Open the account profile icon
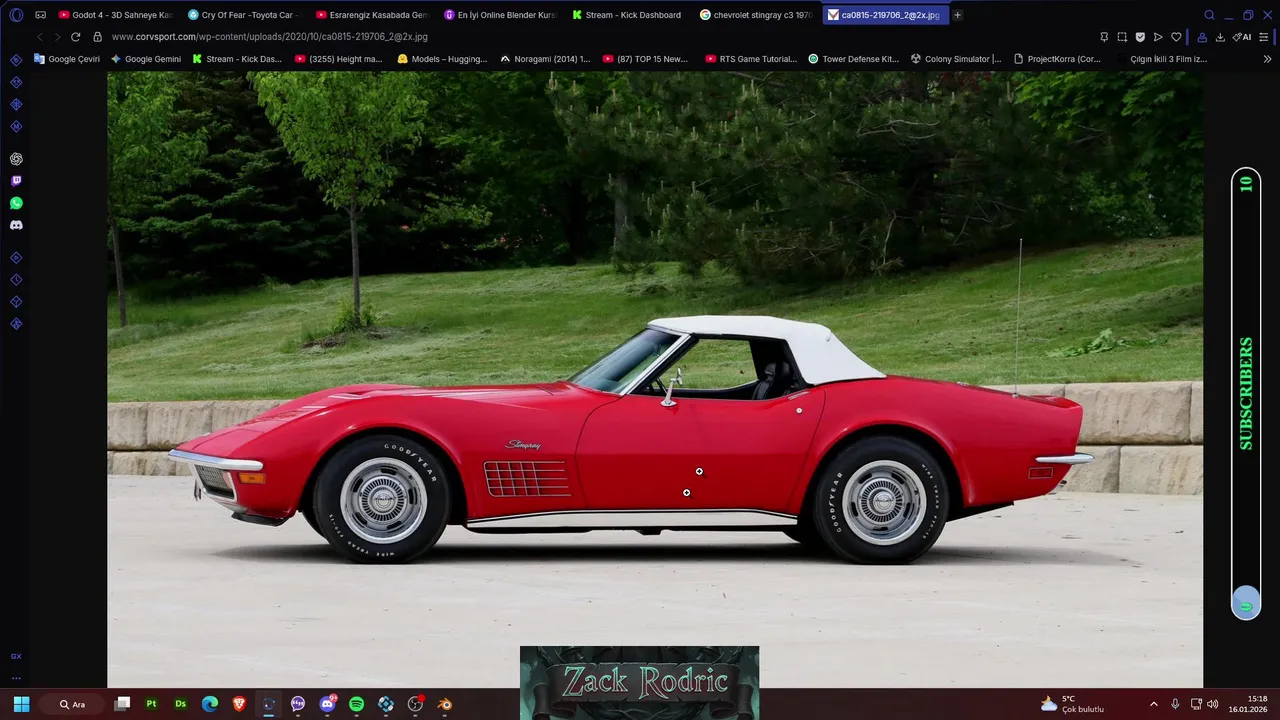Screen dimensions: 1280x720 pyautogui.click(x=1202, y=37)
